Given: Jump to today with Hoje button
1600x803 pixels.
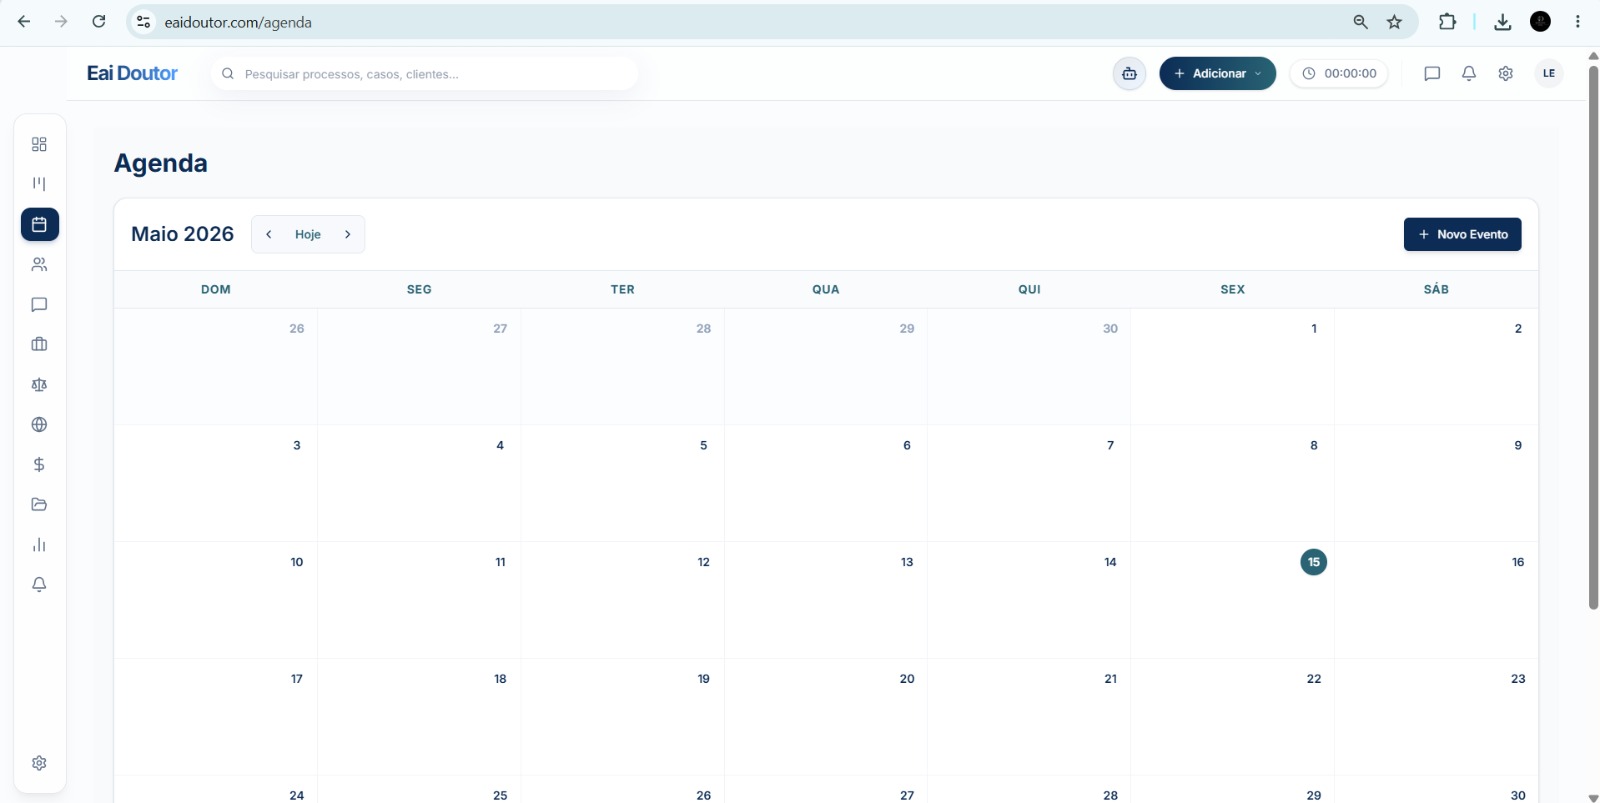Looking at the screenshot, I should pos(308,235).
